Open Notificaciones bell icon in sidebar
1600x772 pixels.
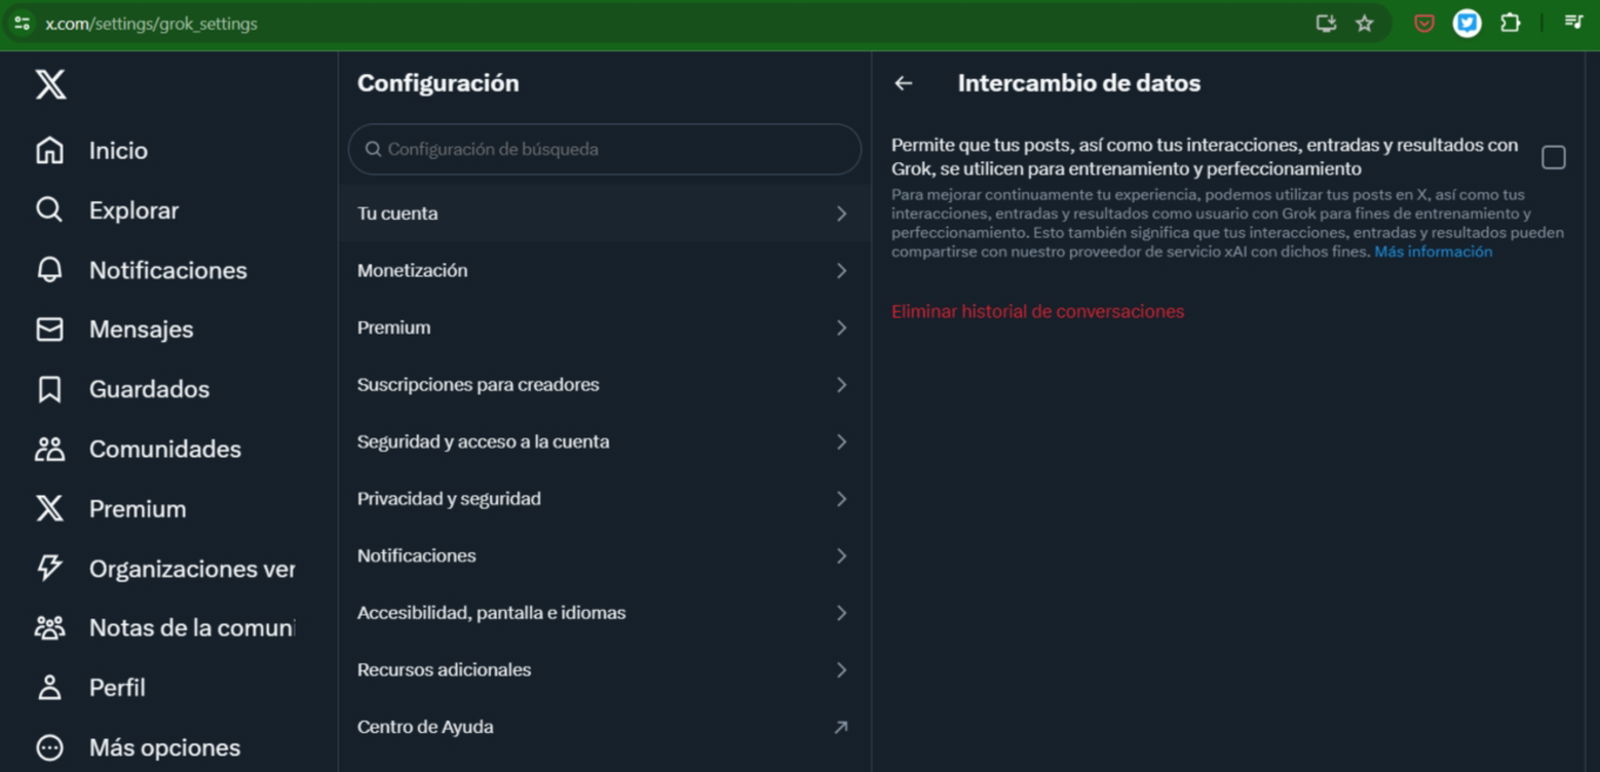click(50, 270)
